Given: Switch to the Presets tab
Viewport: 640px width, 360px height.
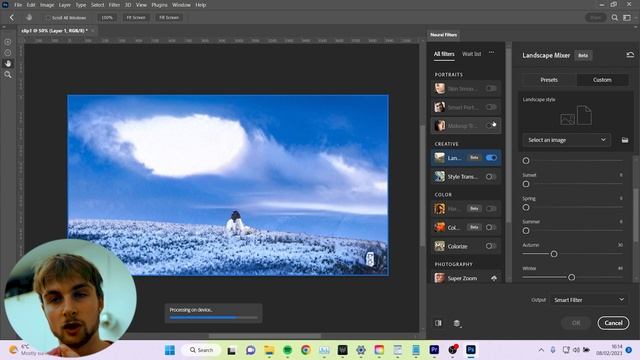Looking at the screenshot, I should (x=549, y=80).
